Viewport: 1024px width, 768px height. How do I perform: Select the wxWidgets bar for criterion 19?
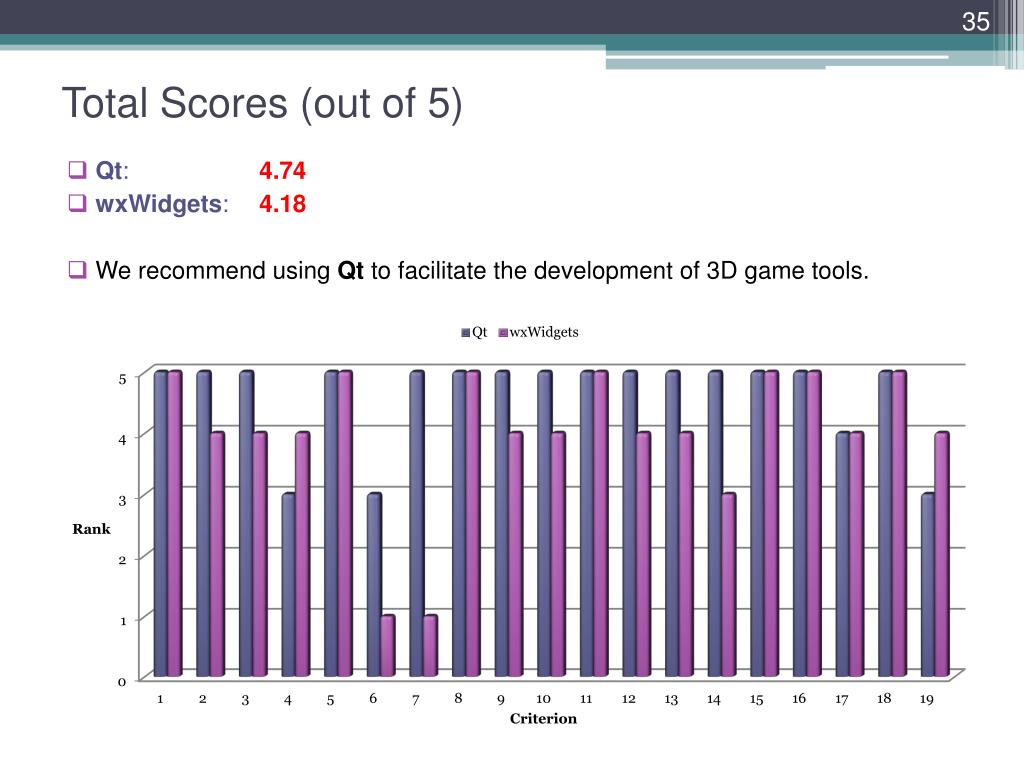tap(942, 554)
